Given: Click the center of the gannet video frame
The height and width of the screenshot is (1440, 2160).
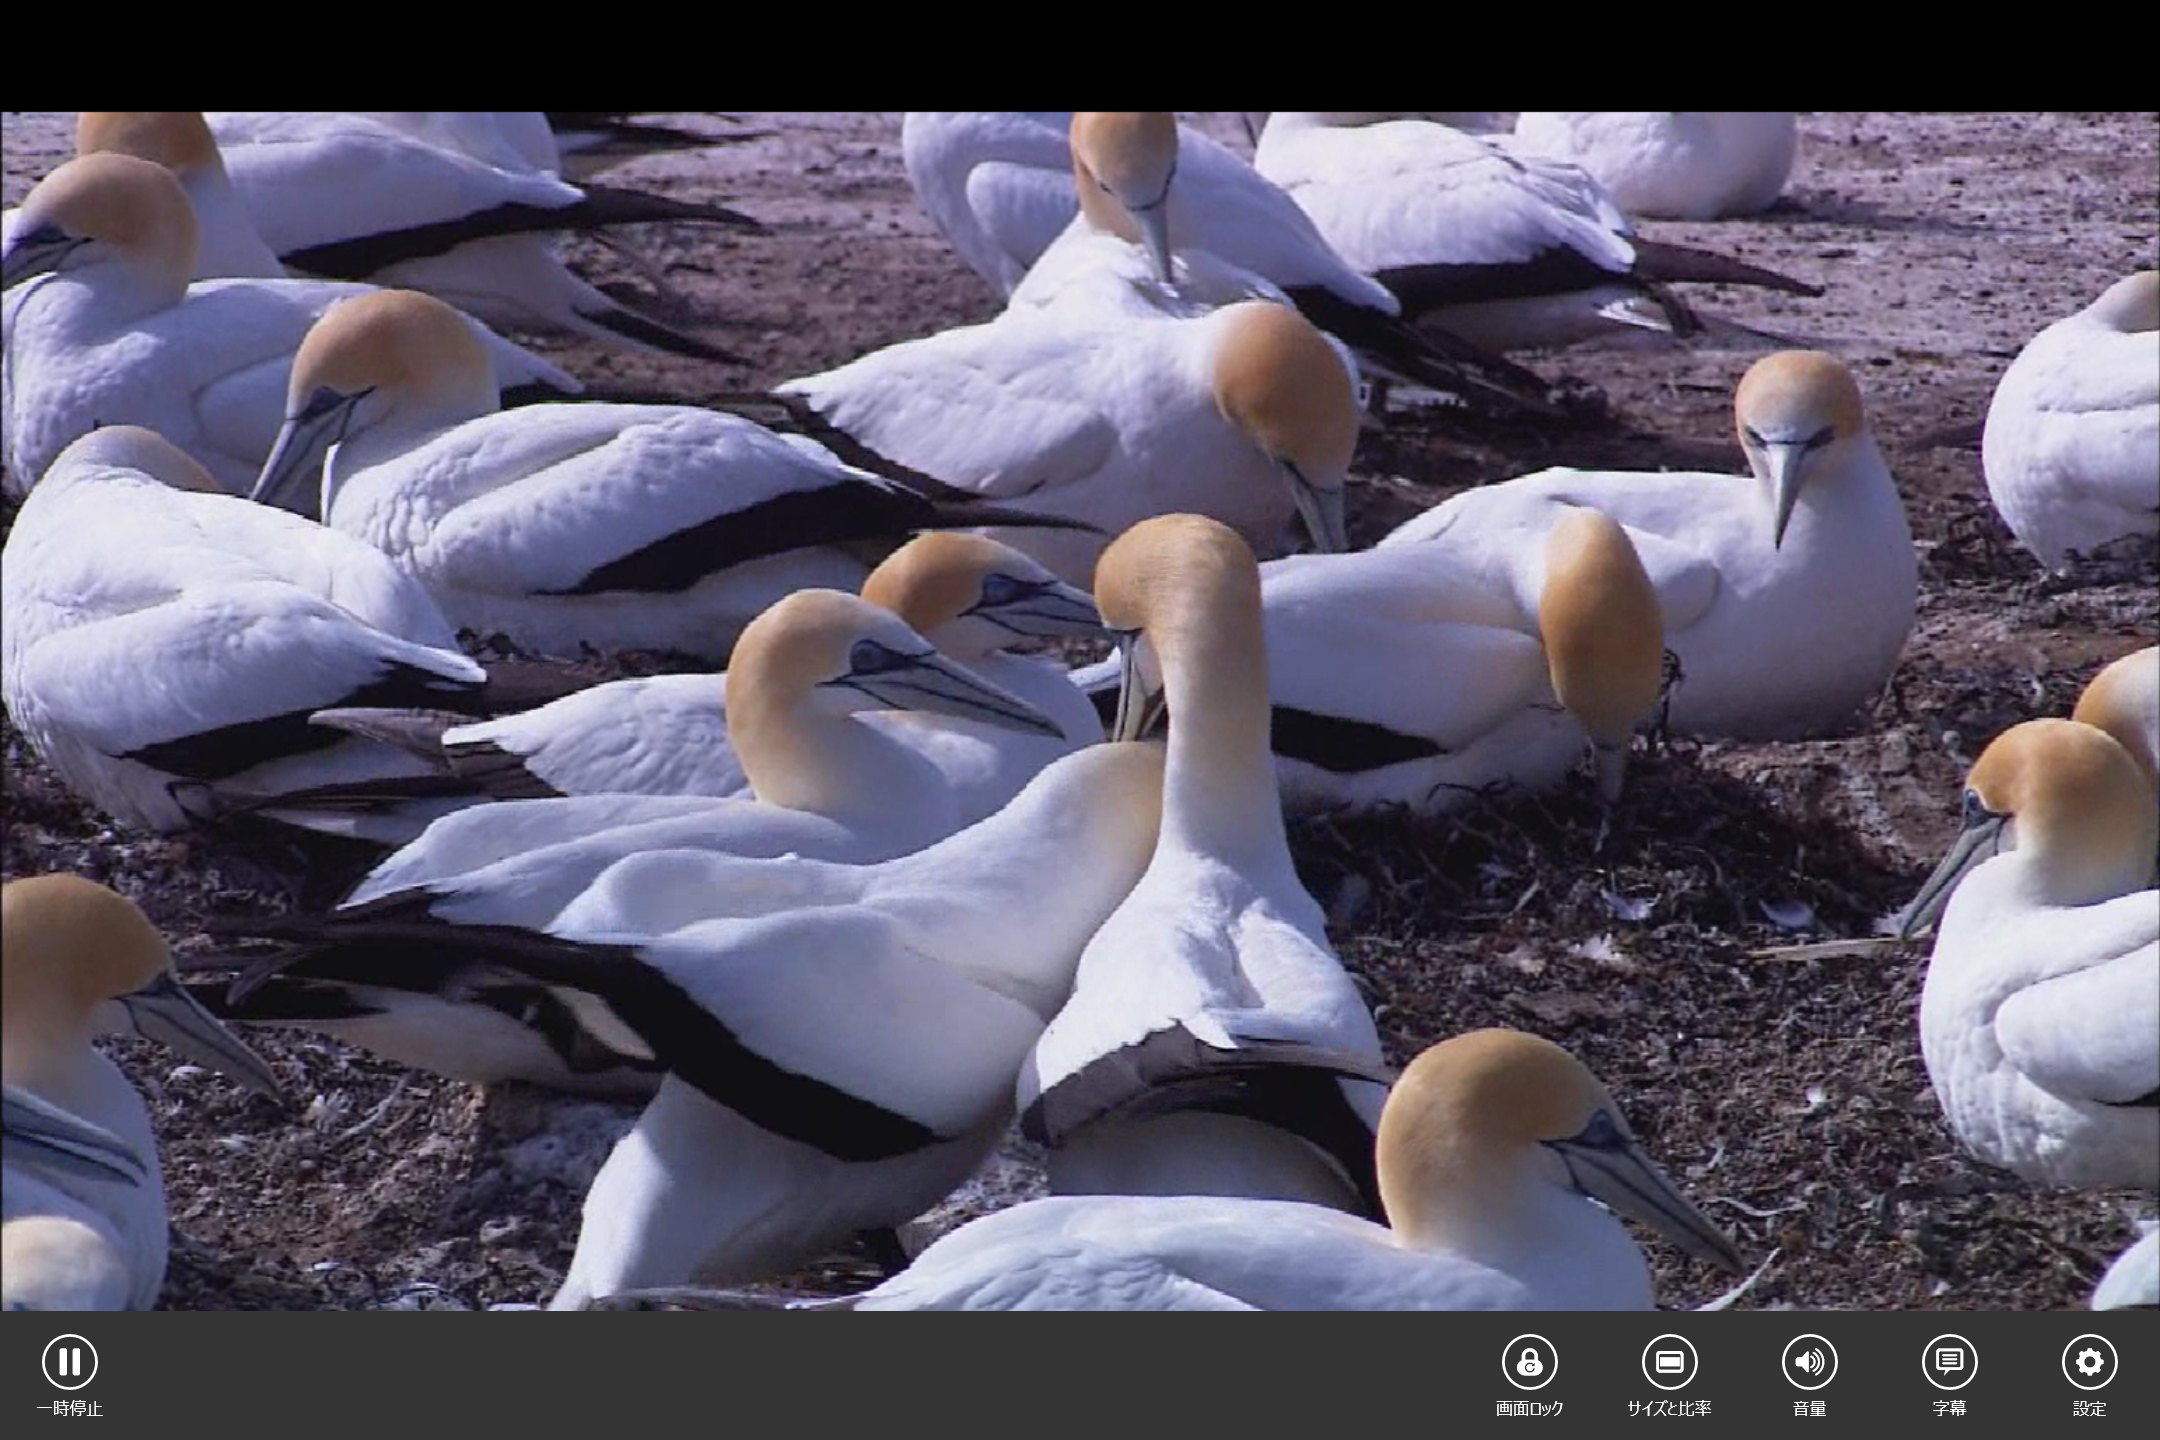Looking at the screenshot, I should point(1080,710).
